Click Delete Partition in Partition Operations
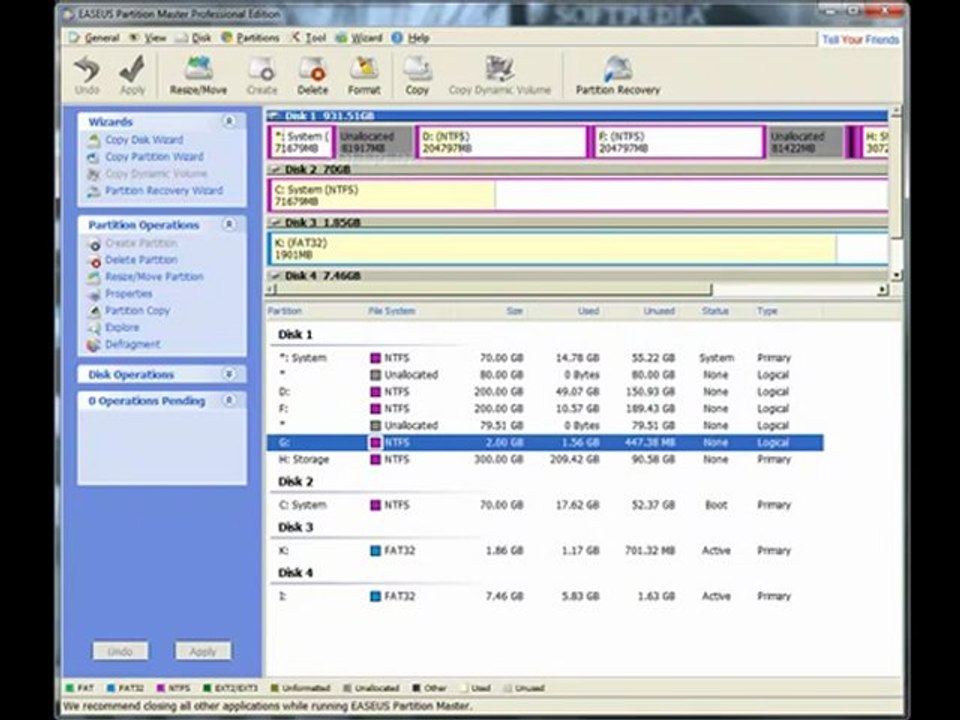Screen dimensions: 960x720 pyautogui.click(x=140, y=260)
